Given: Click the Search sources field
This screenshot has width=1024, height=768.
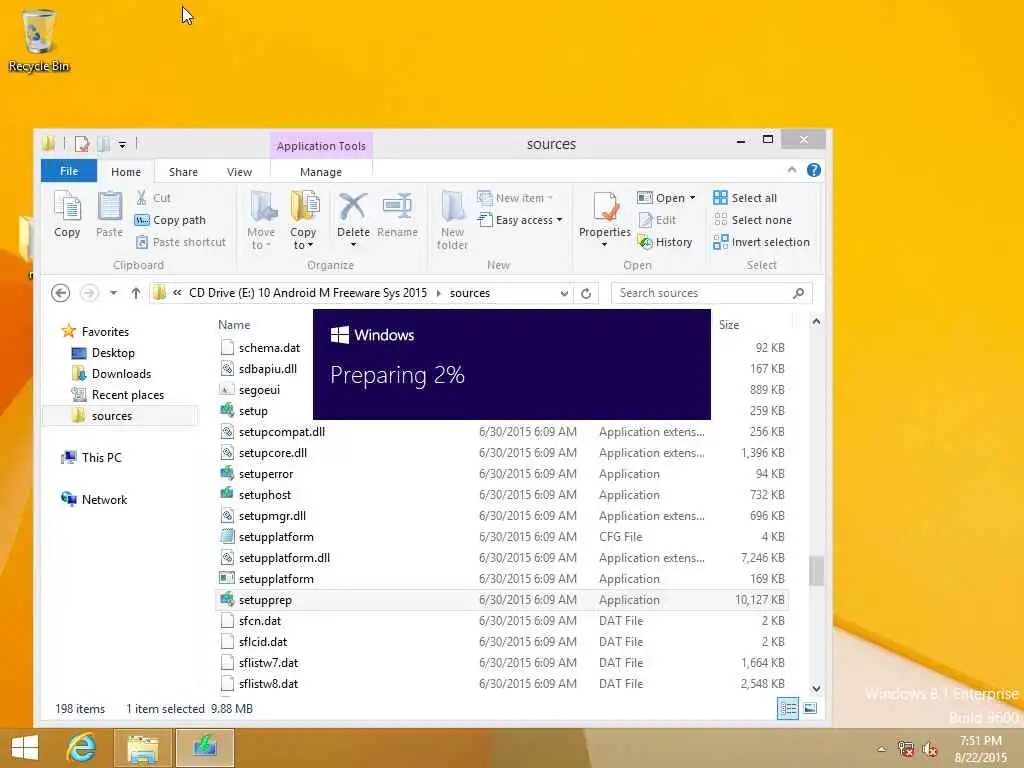Looking at the screenshot, I should (x=711, y=293).
